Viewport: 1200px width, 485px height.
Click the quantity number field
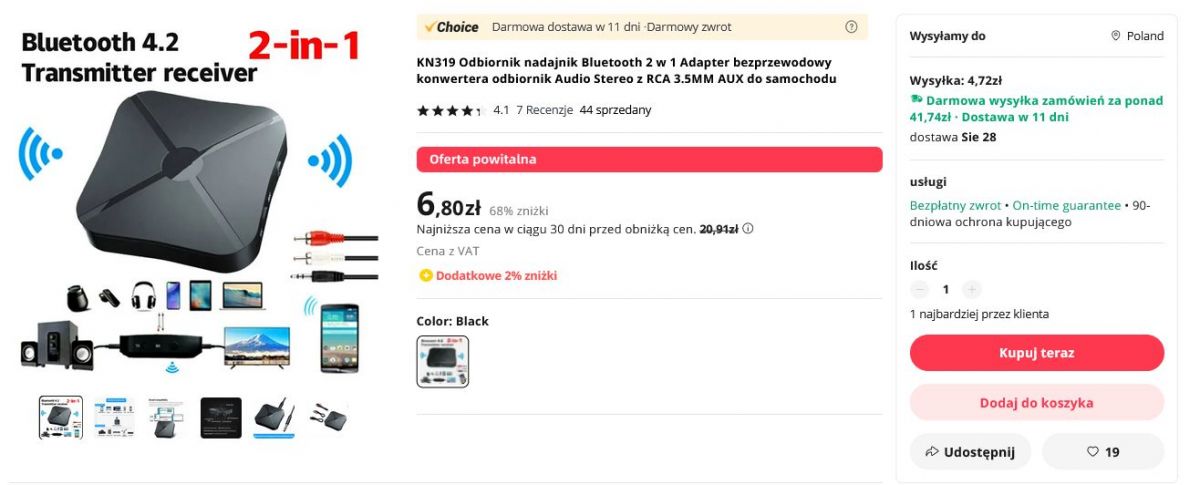pos(946,289)
